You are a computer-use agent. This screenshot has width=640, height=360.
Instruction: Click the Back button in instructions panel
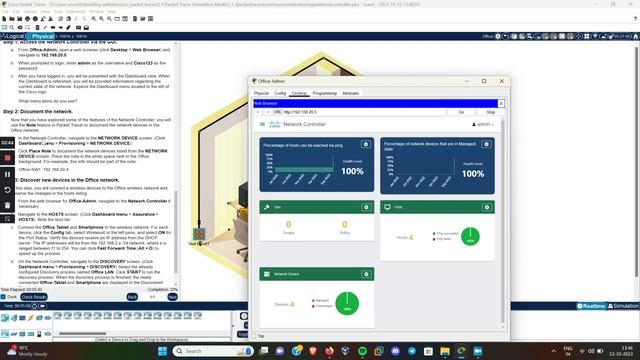coord(132,297)
